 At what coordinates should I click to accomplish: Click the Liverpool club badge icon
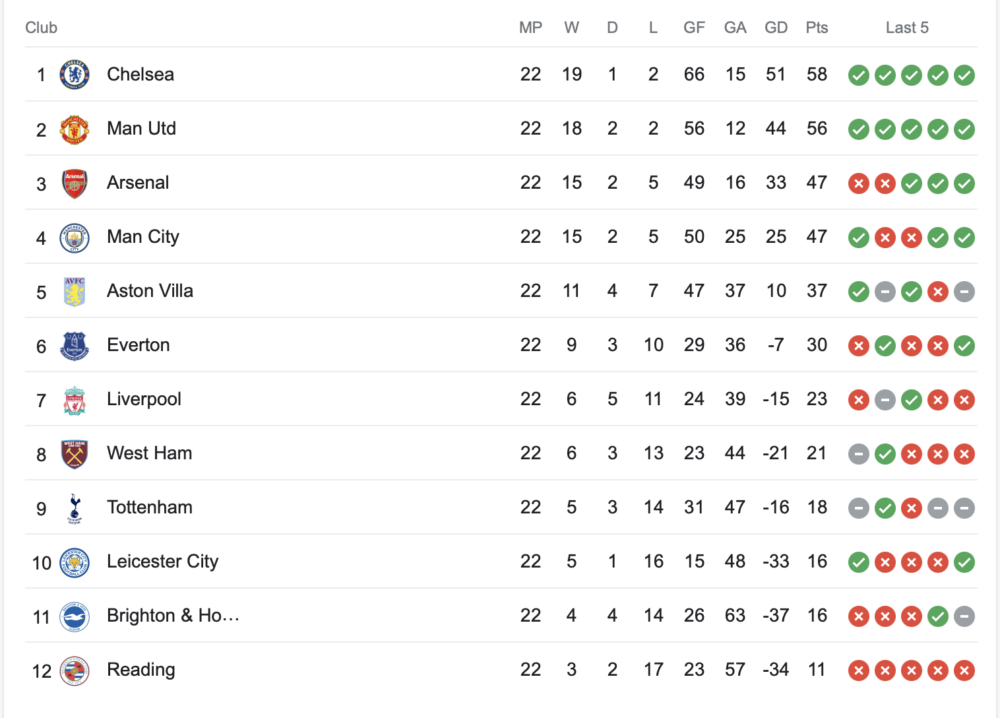(74, 399)
